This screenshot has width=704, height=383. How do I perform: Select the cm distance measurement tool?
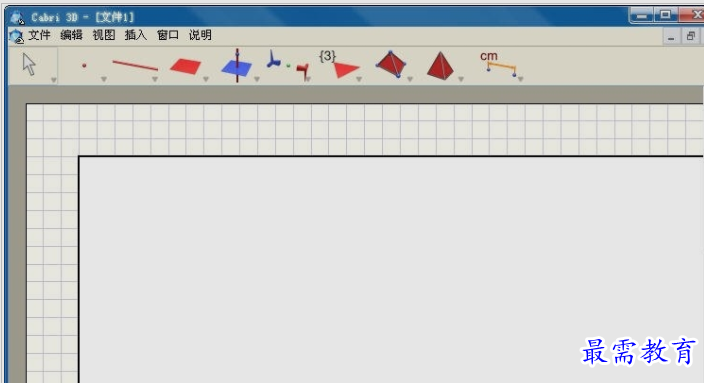498,63
